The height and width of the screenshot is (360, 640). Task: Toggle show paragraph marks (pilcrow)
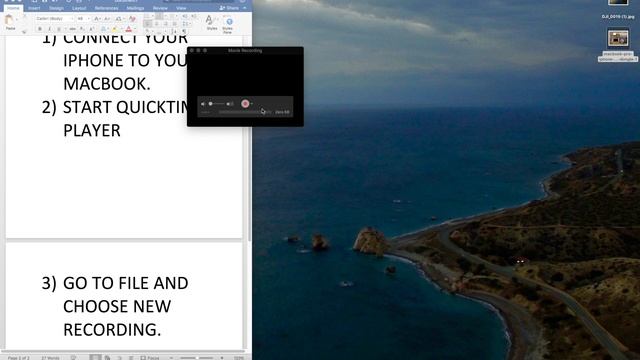tap(184, 31)
